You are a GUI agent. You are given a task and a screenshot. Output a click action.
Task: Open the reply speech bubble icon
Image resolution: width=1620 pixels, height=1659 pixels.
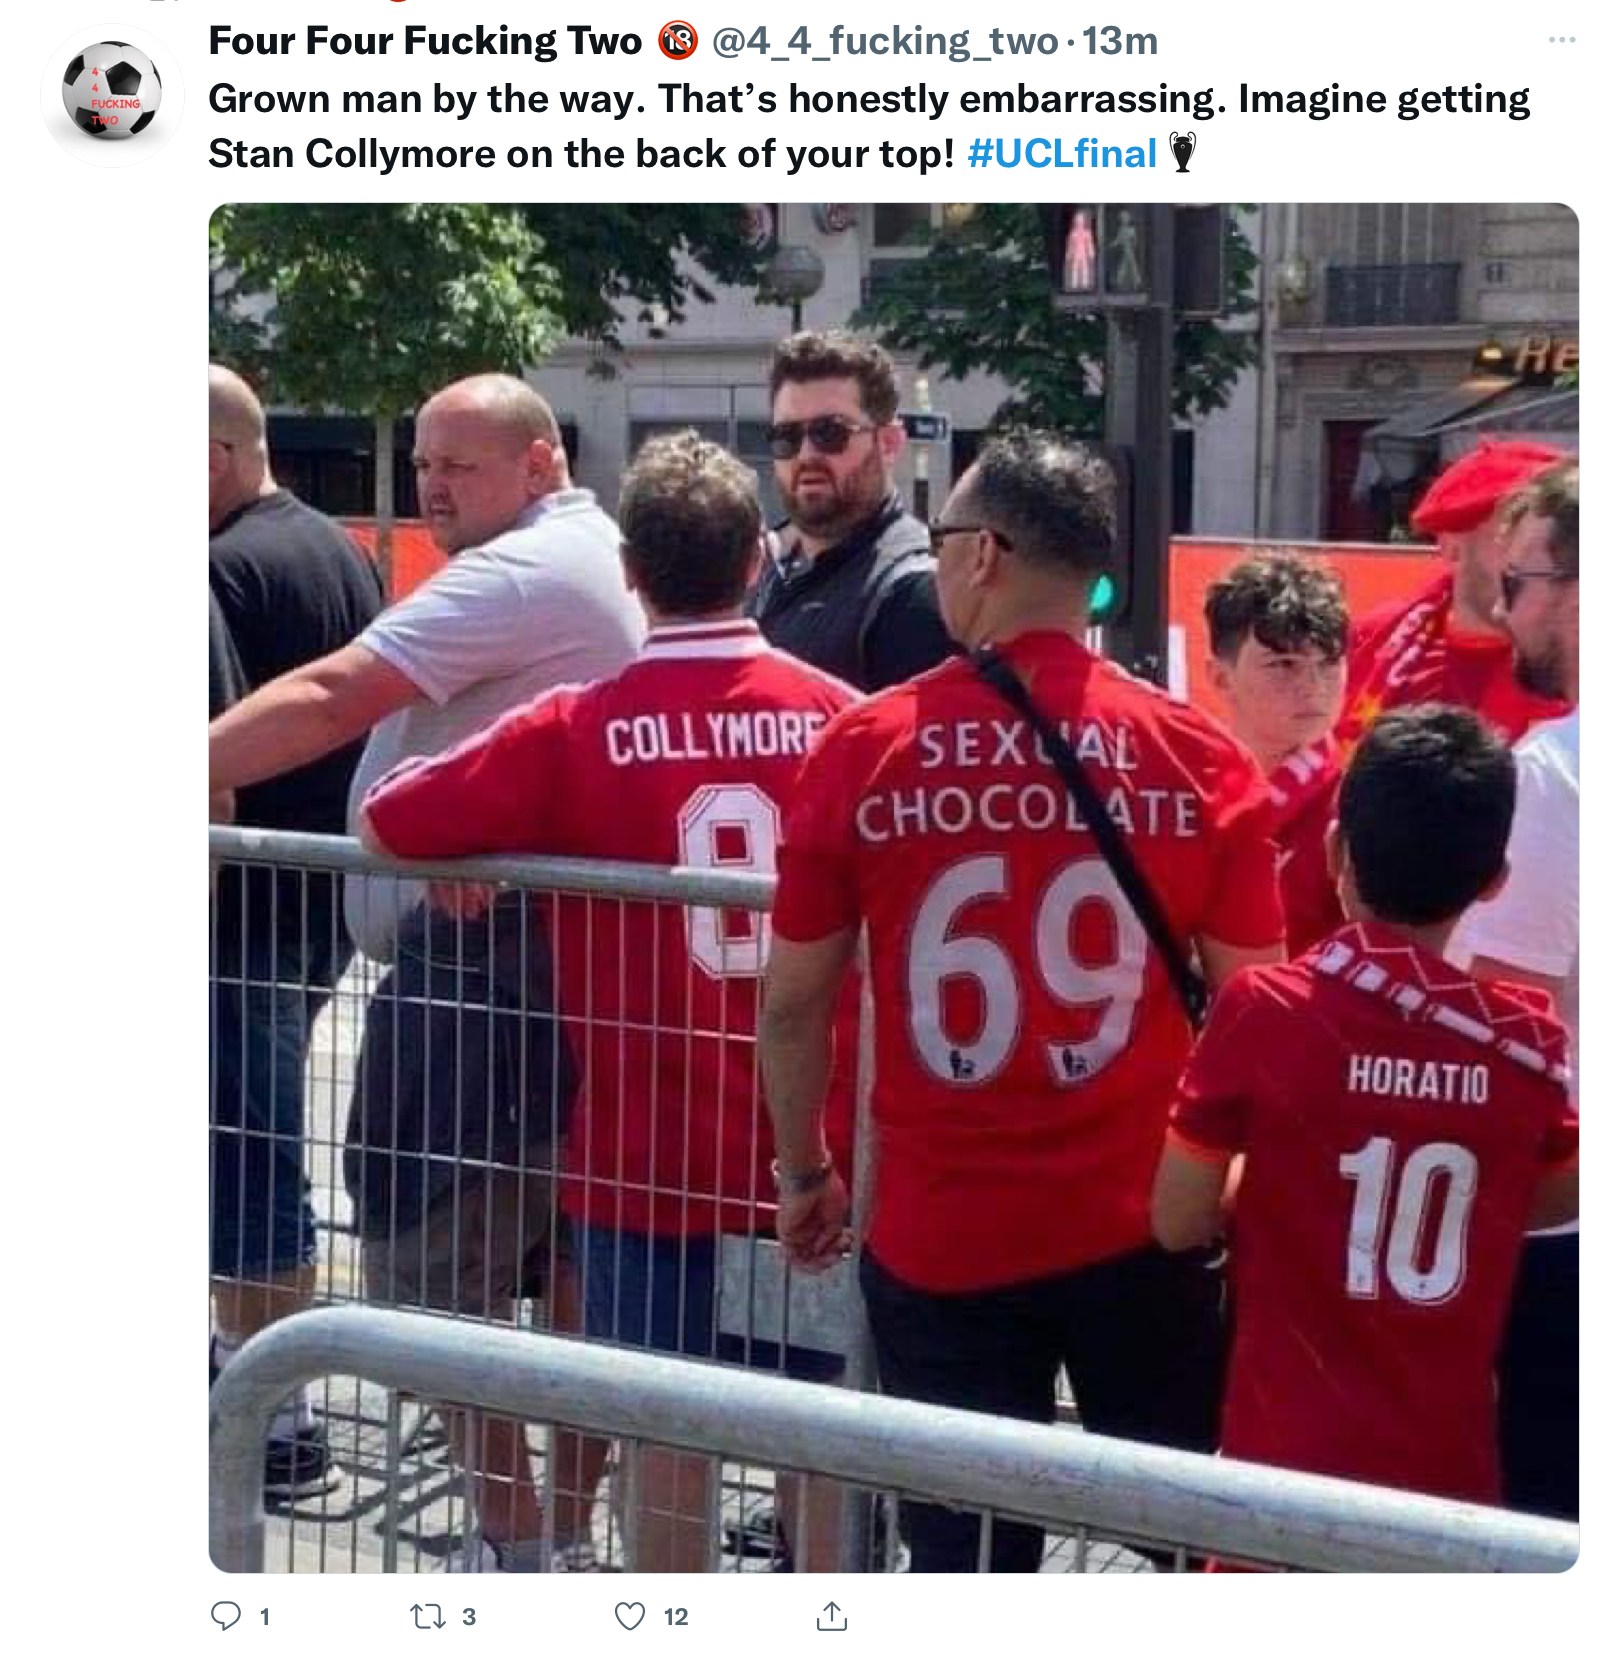pyautogui.click(x=226, y=1616)
